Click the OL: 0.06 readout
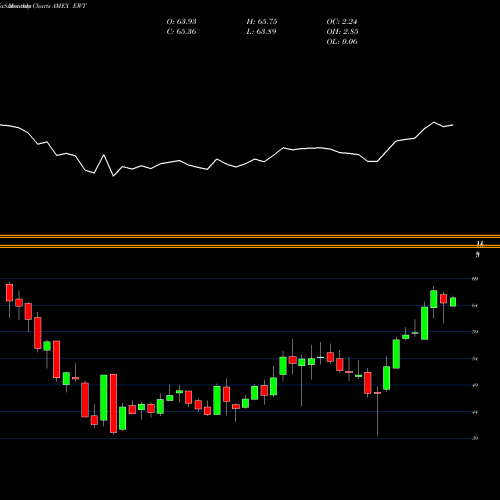The image size is (500, 500). click(x=342, y=42)
